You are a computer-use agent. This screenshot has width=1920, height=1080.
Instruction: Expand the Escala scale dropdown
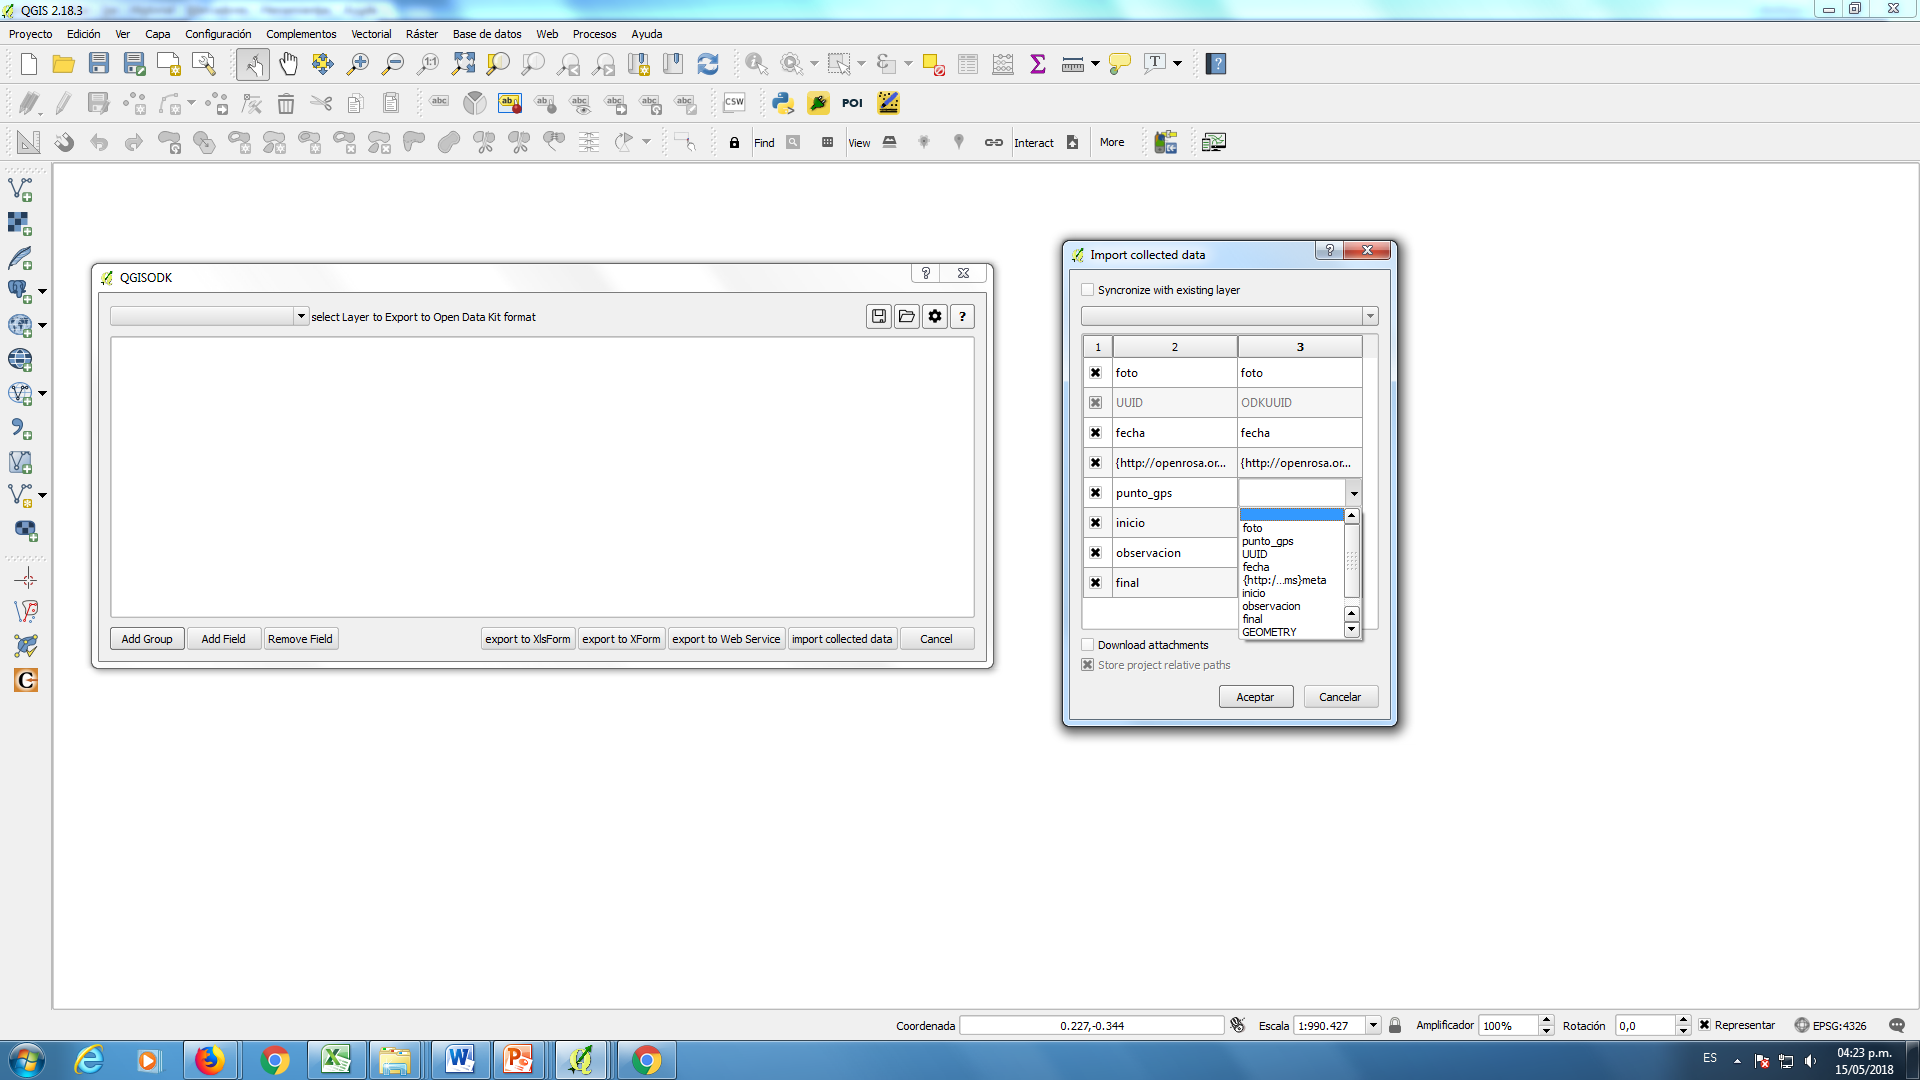coord(1373,1025)
